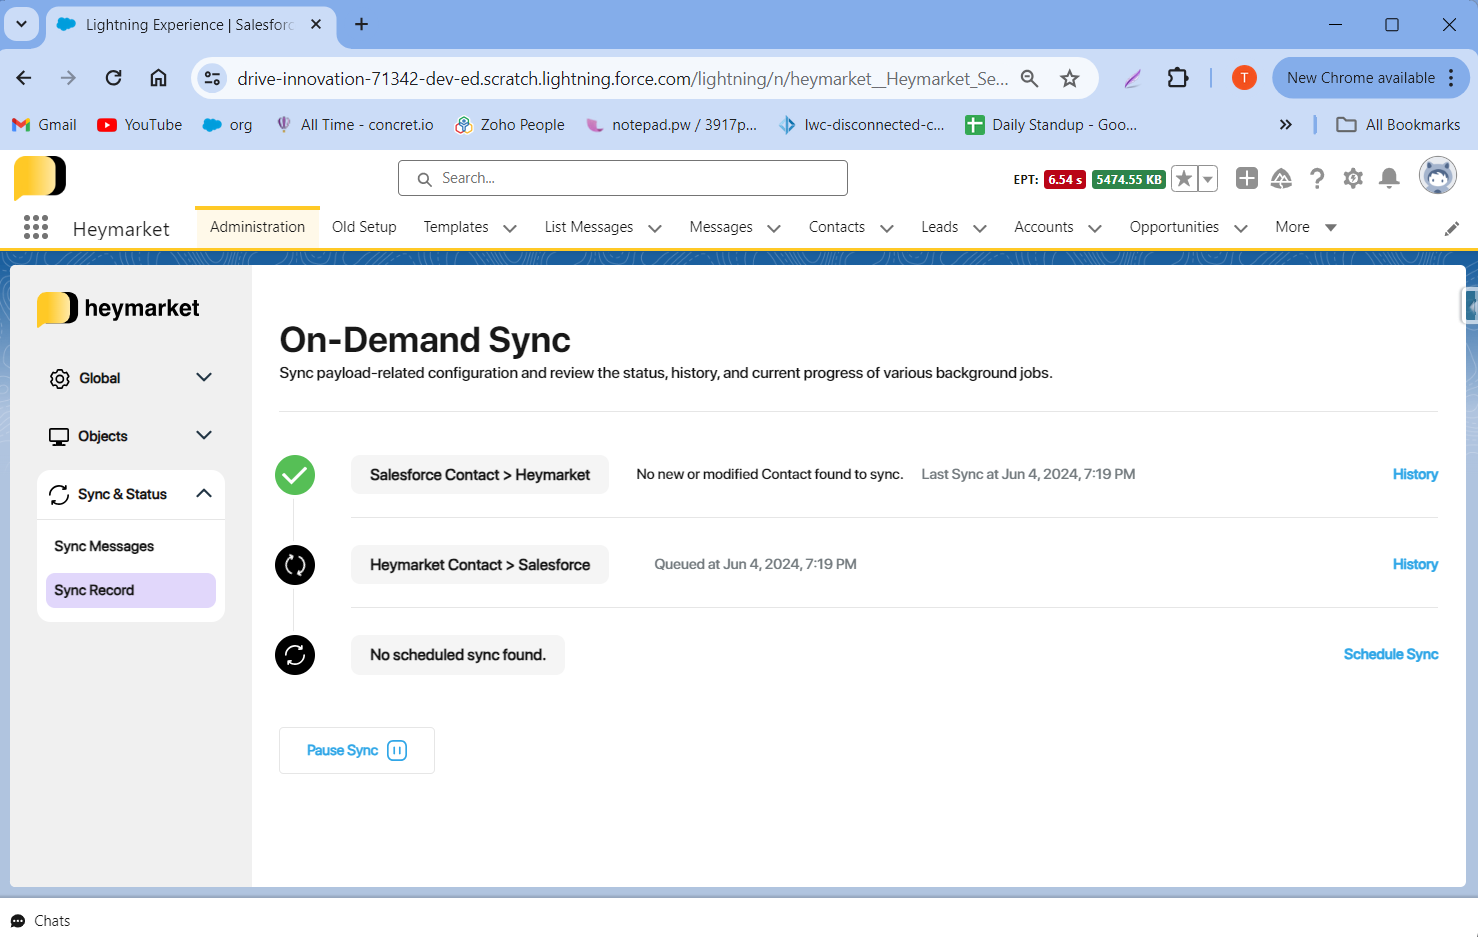Image resolution: width=1478 pixels, height=937 pixels.
Task: Open the Opportunities tab dropdown arrow
Action: click(1241, 228)
